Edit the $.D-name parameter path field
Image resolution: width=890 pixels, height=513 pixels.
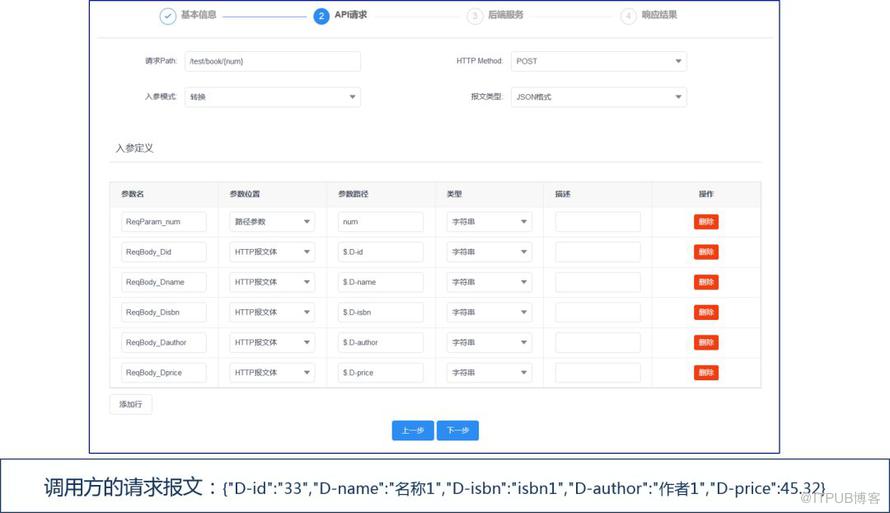380,282
